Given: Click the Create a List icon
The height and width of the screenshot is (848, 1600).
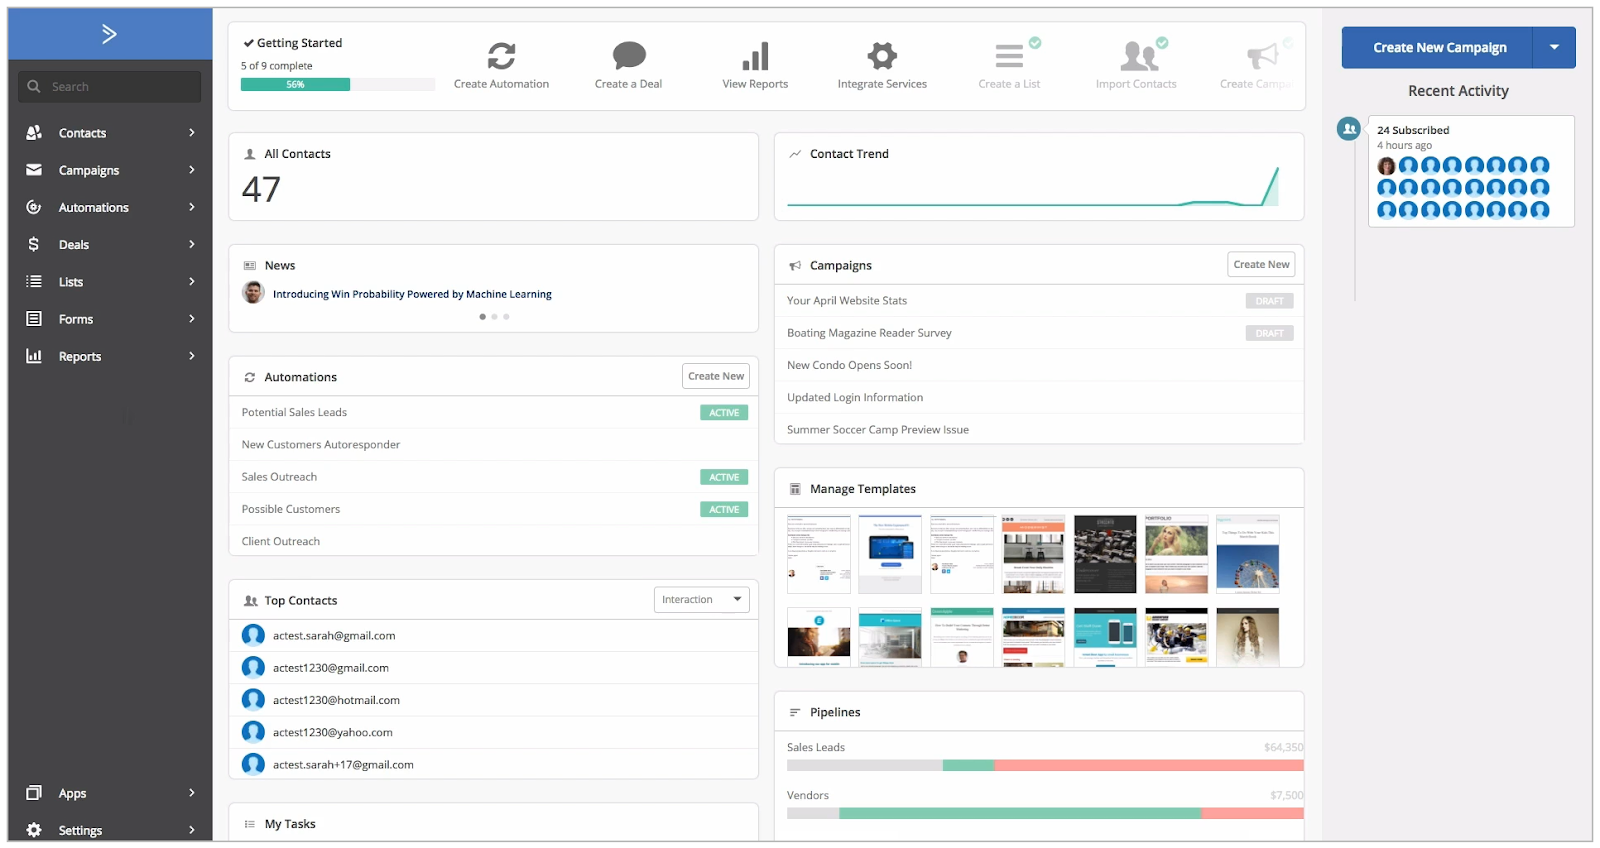Looking at the screenshot, I should pyautogui.click(x=1009, y=56).
